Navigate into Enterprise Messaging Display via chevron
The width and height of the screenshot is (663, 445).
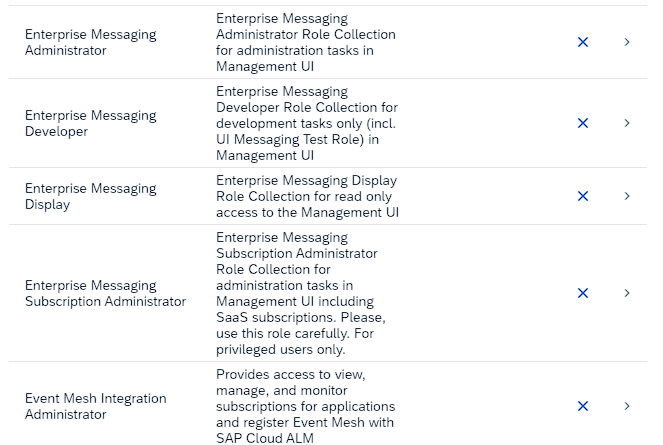[x=627, y=196]
